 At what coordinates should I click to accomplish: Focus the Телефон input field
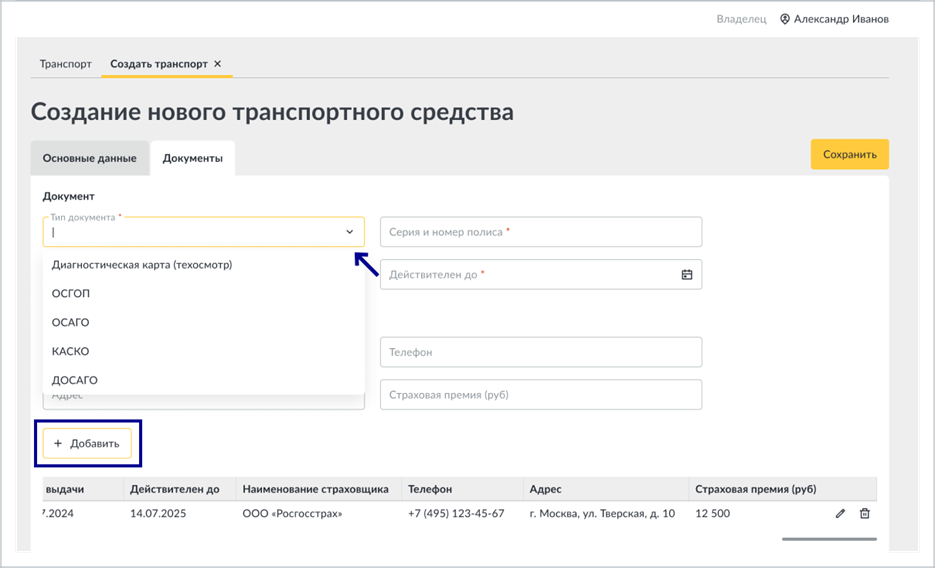point(541,352)
